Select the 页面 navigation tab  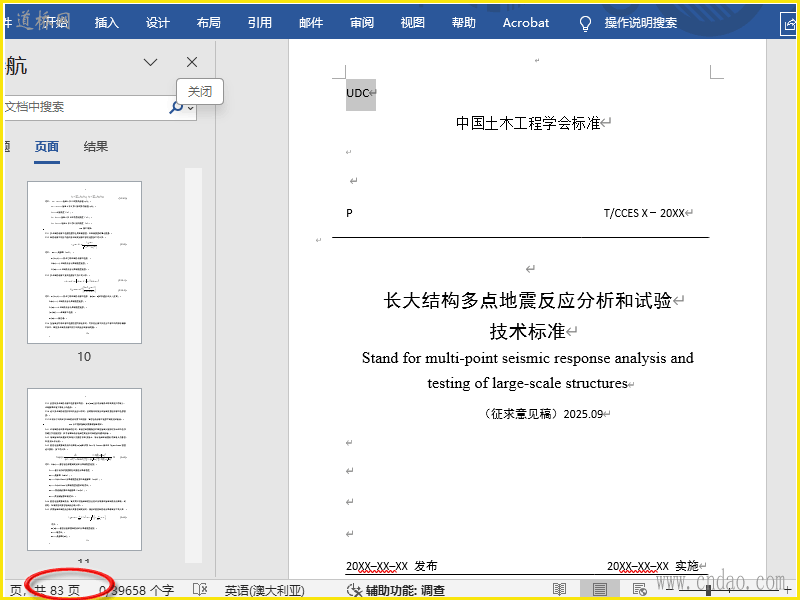[47, 147]
